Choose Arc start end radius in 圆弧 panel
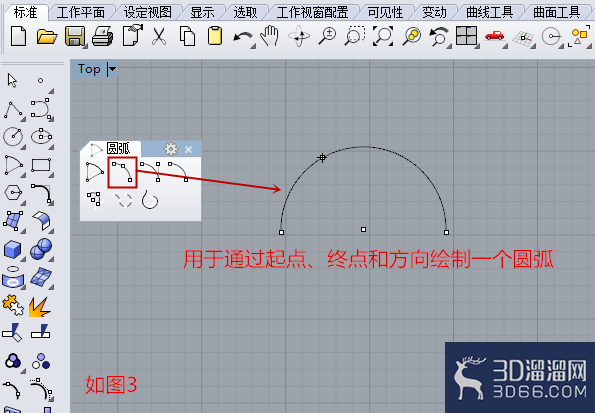Screen dimensions: 595x413 pyautogui.click(x=178, y=172)
